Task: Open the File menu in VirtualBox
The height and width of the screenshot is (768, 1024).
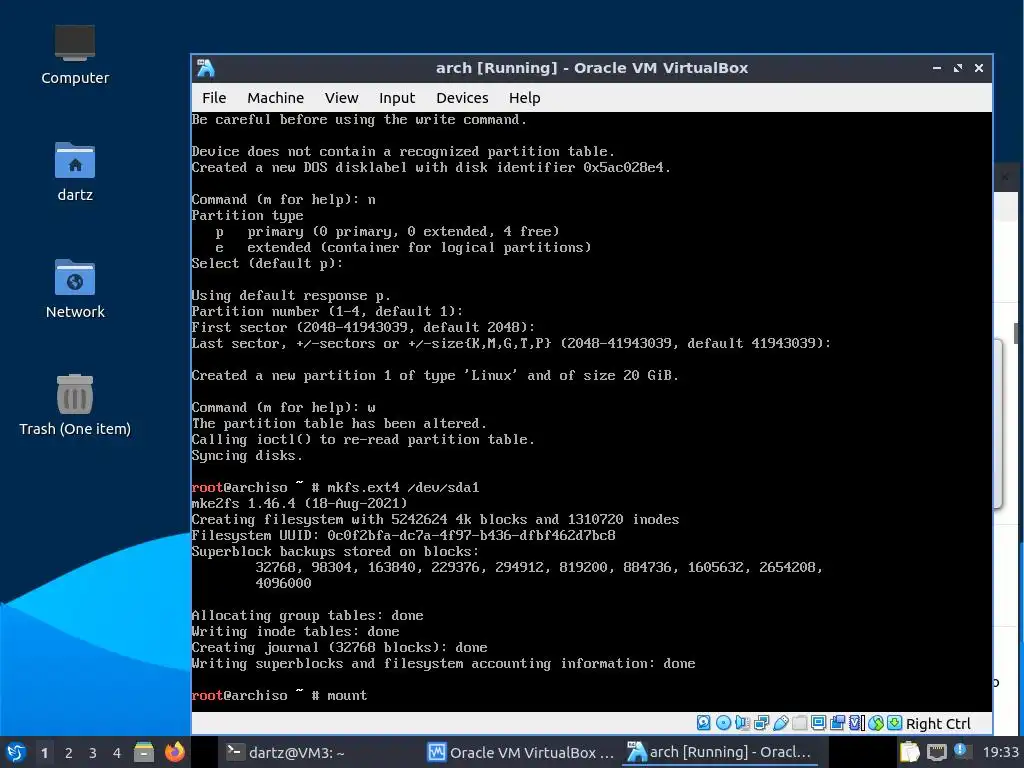Action: (214, 98)
